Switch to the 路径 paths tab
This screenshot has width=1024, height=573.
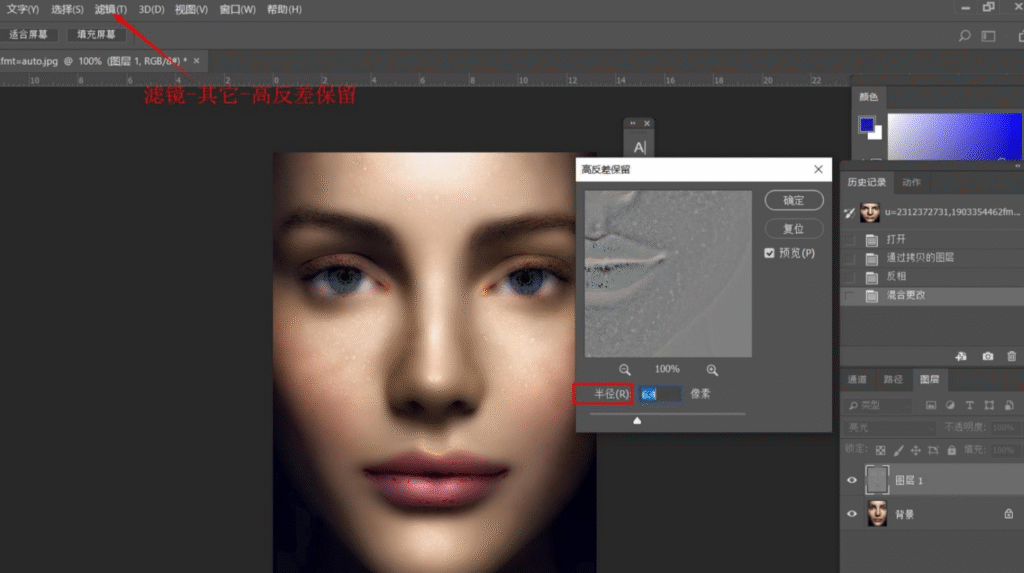(893, 380)
